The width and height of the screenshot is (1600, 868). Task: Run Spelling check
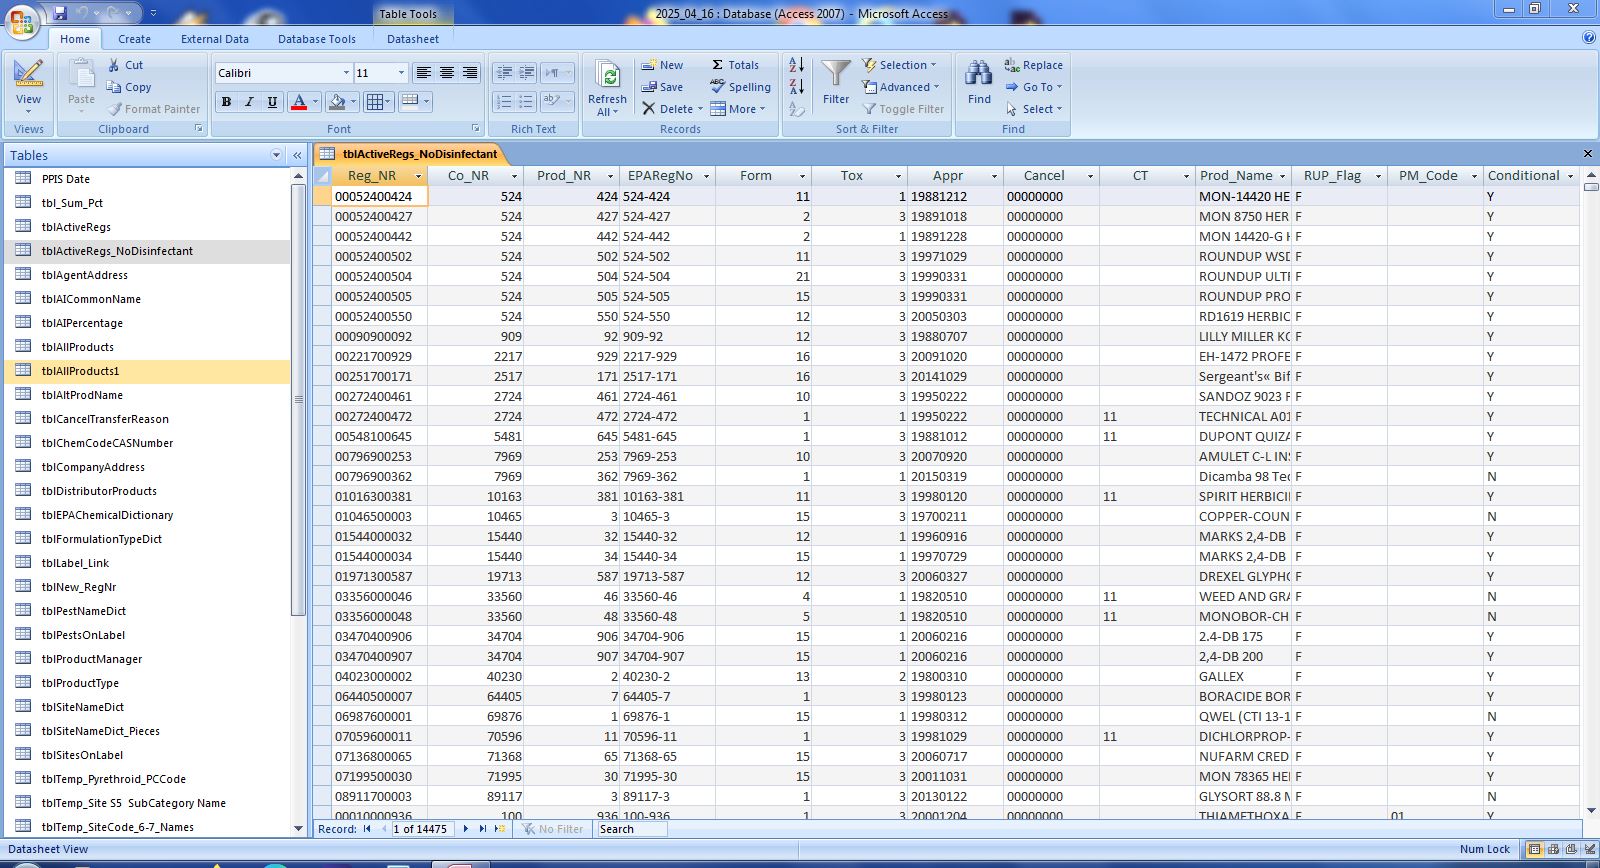point(740,87)
